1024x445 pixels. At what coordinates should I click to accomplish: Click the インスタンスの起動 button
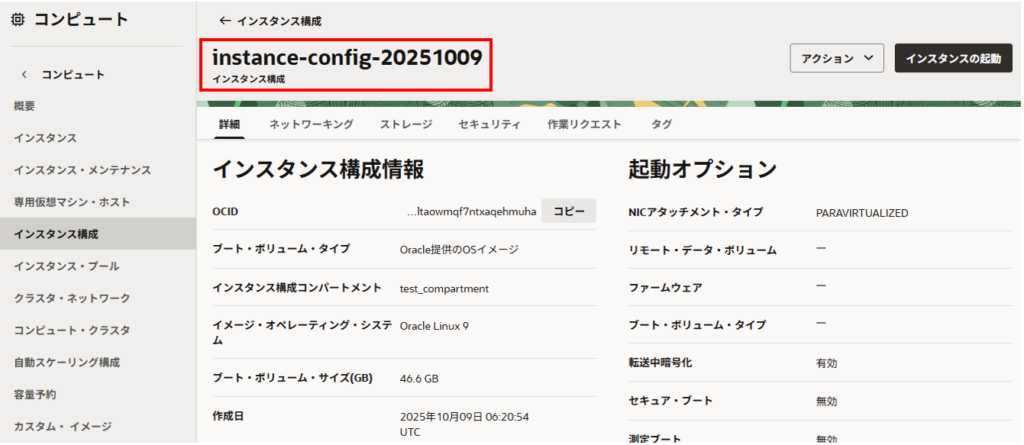(952, 58)
